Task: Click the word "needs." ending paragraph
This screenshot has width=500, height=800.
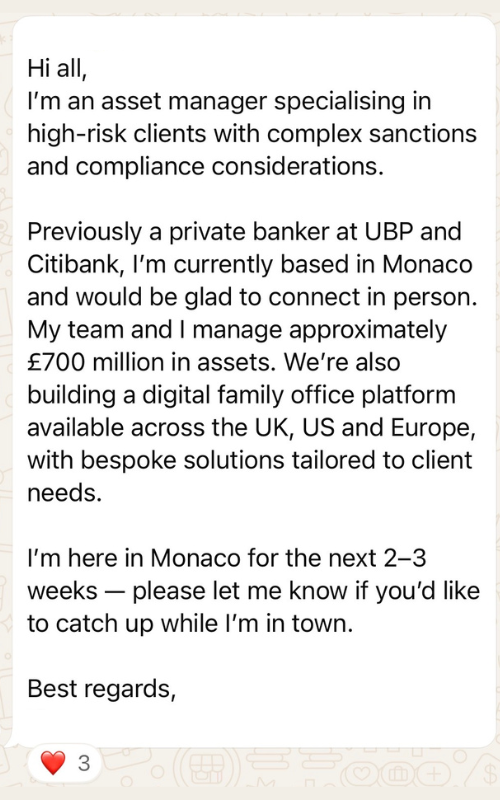Action: [64, 493]
